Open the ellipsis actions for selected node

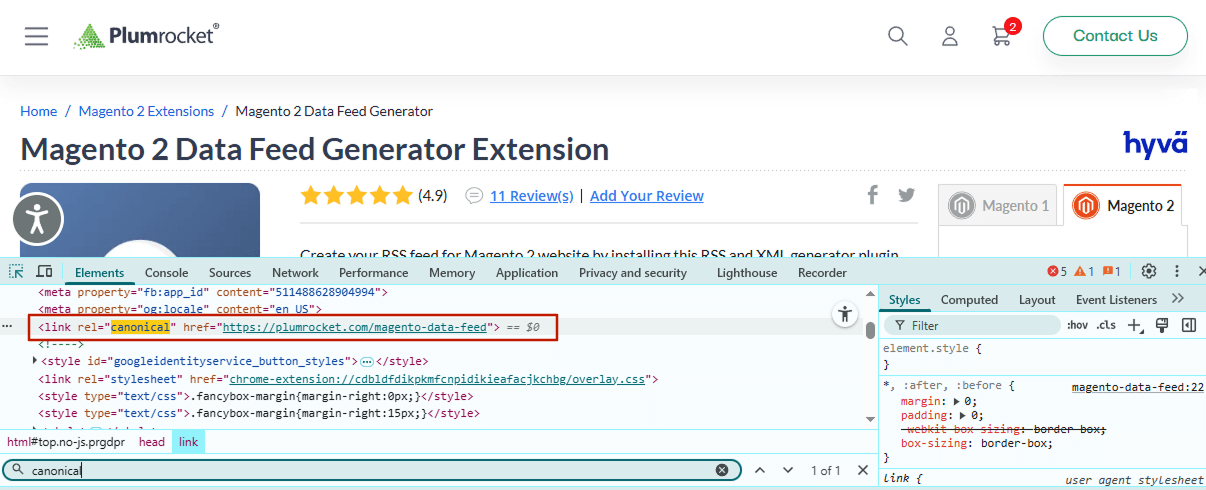click(7, 327)
